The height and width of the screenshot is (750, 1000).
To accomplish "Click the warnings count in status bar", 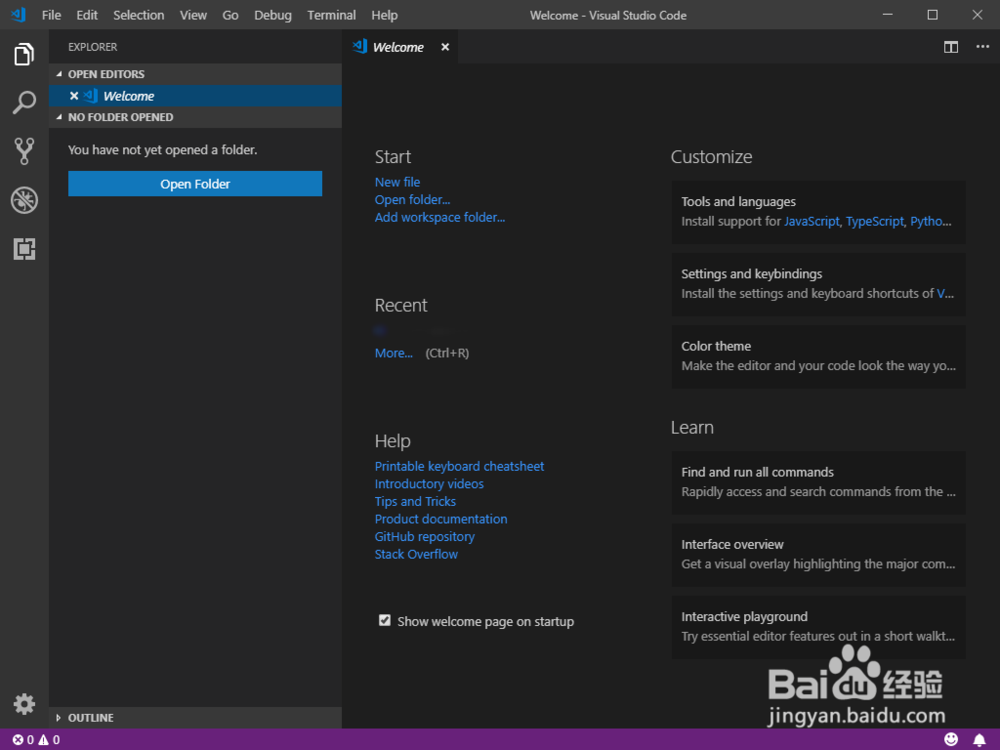I will point(49,740).
